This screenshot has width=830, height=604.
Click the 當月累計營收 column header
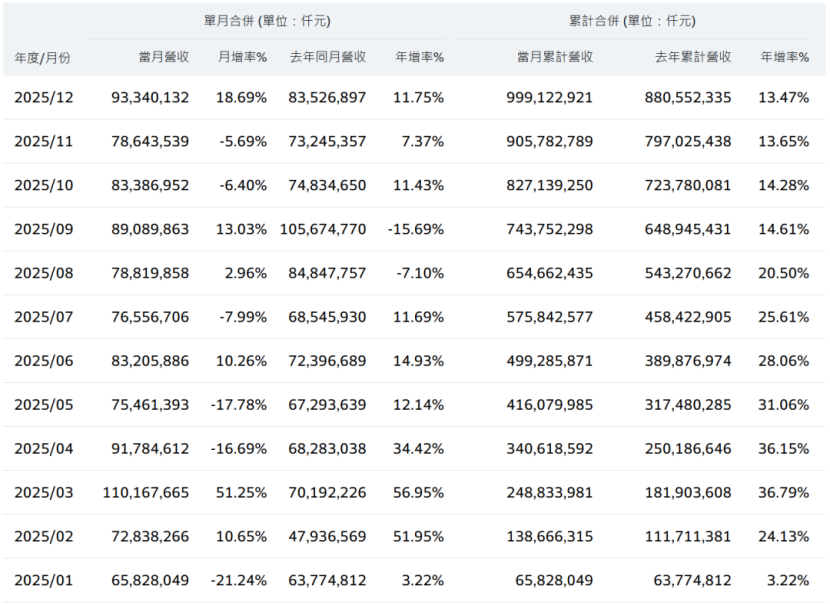(x=555, y=57)
